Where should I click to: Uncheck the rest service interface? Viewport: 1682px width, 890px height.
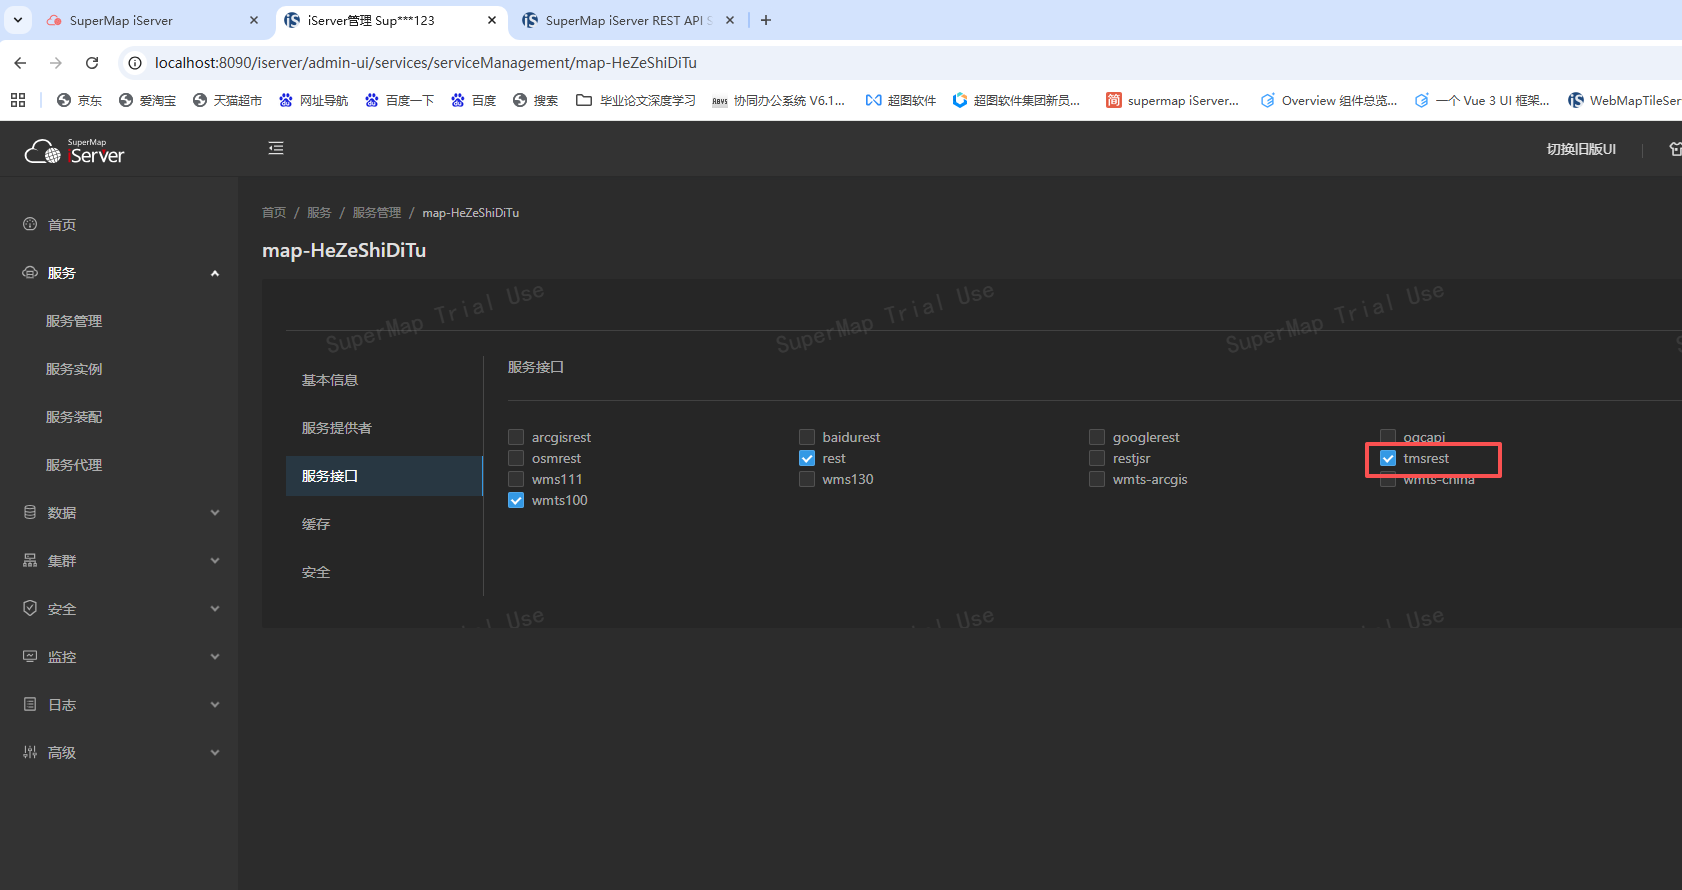point(807,458)
